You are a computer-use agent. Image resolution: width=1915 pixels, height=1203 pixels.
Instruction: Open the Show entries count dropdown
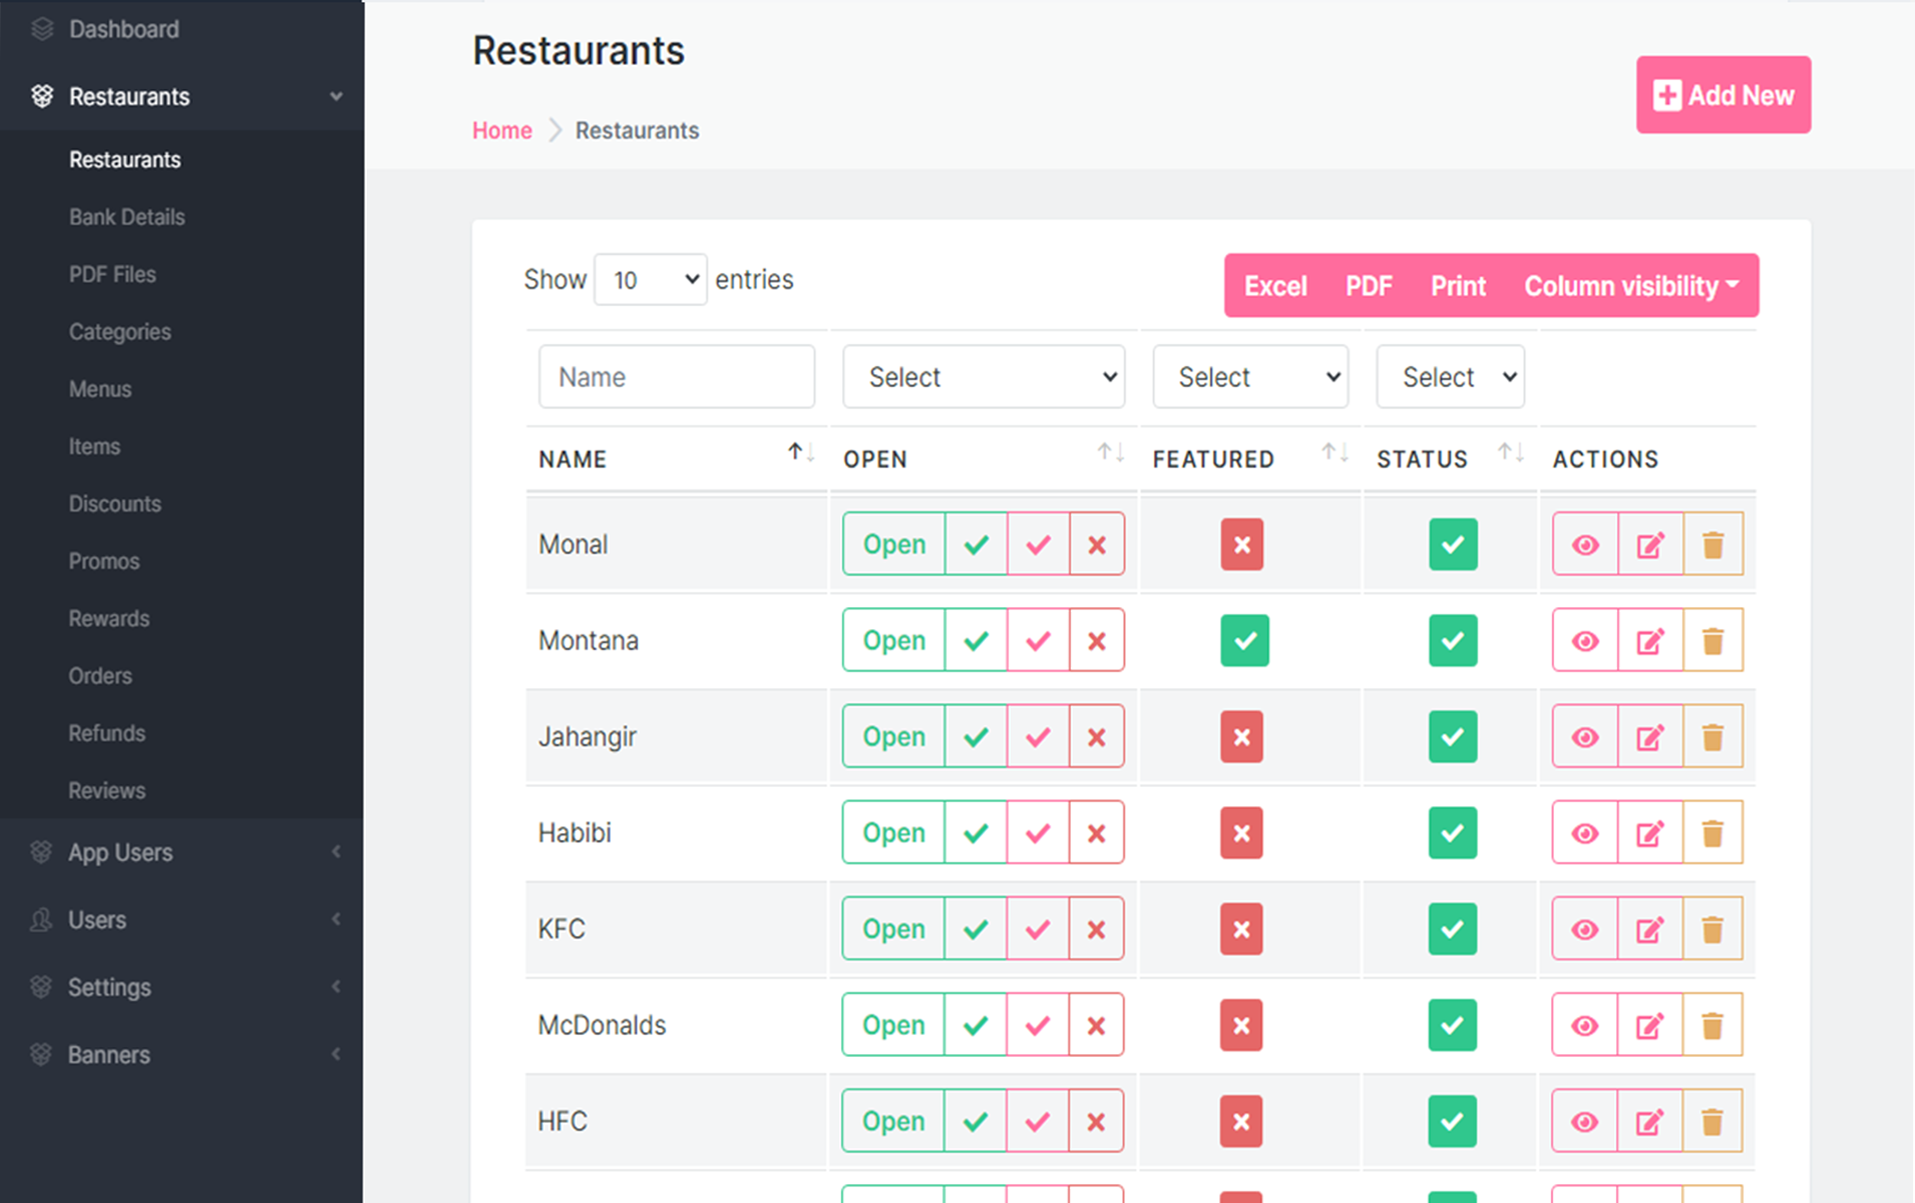tap(651, 279)
